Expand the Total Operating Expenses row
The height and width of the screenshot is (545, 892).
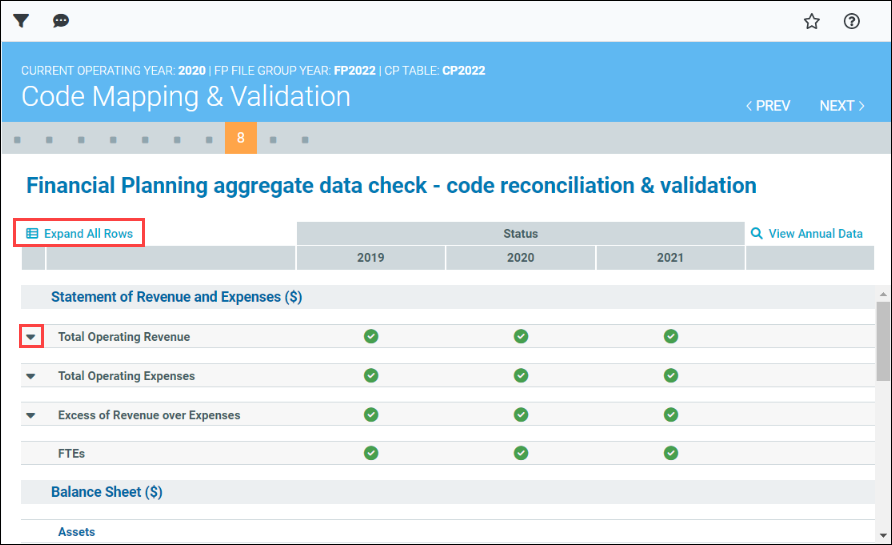click(x=31, y=377)
